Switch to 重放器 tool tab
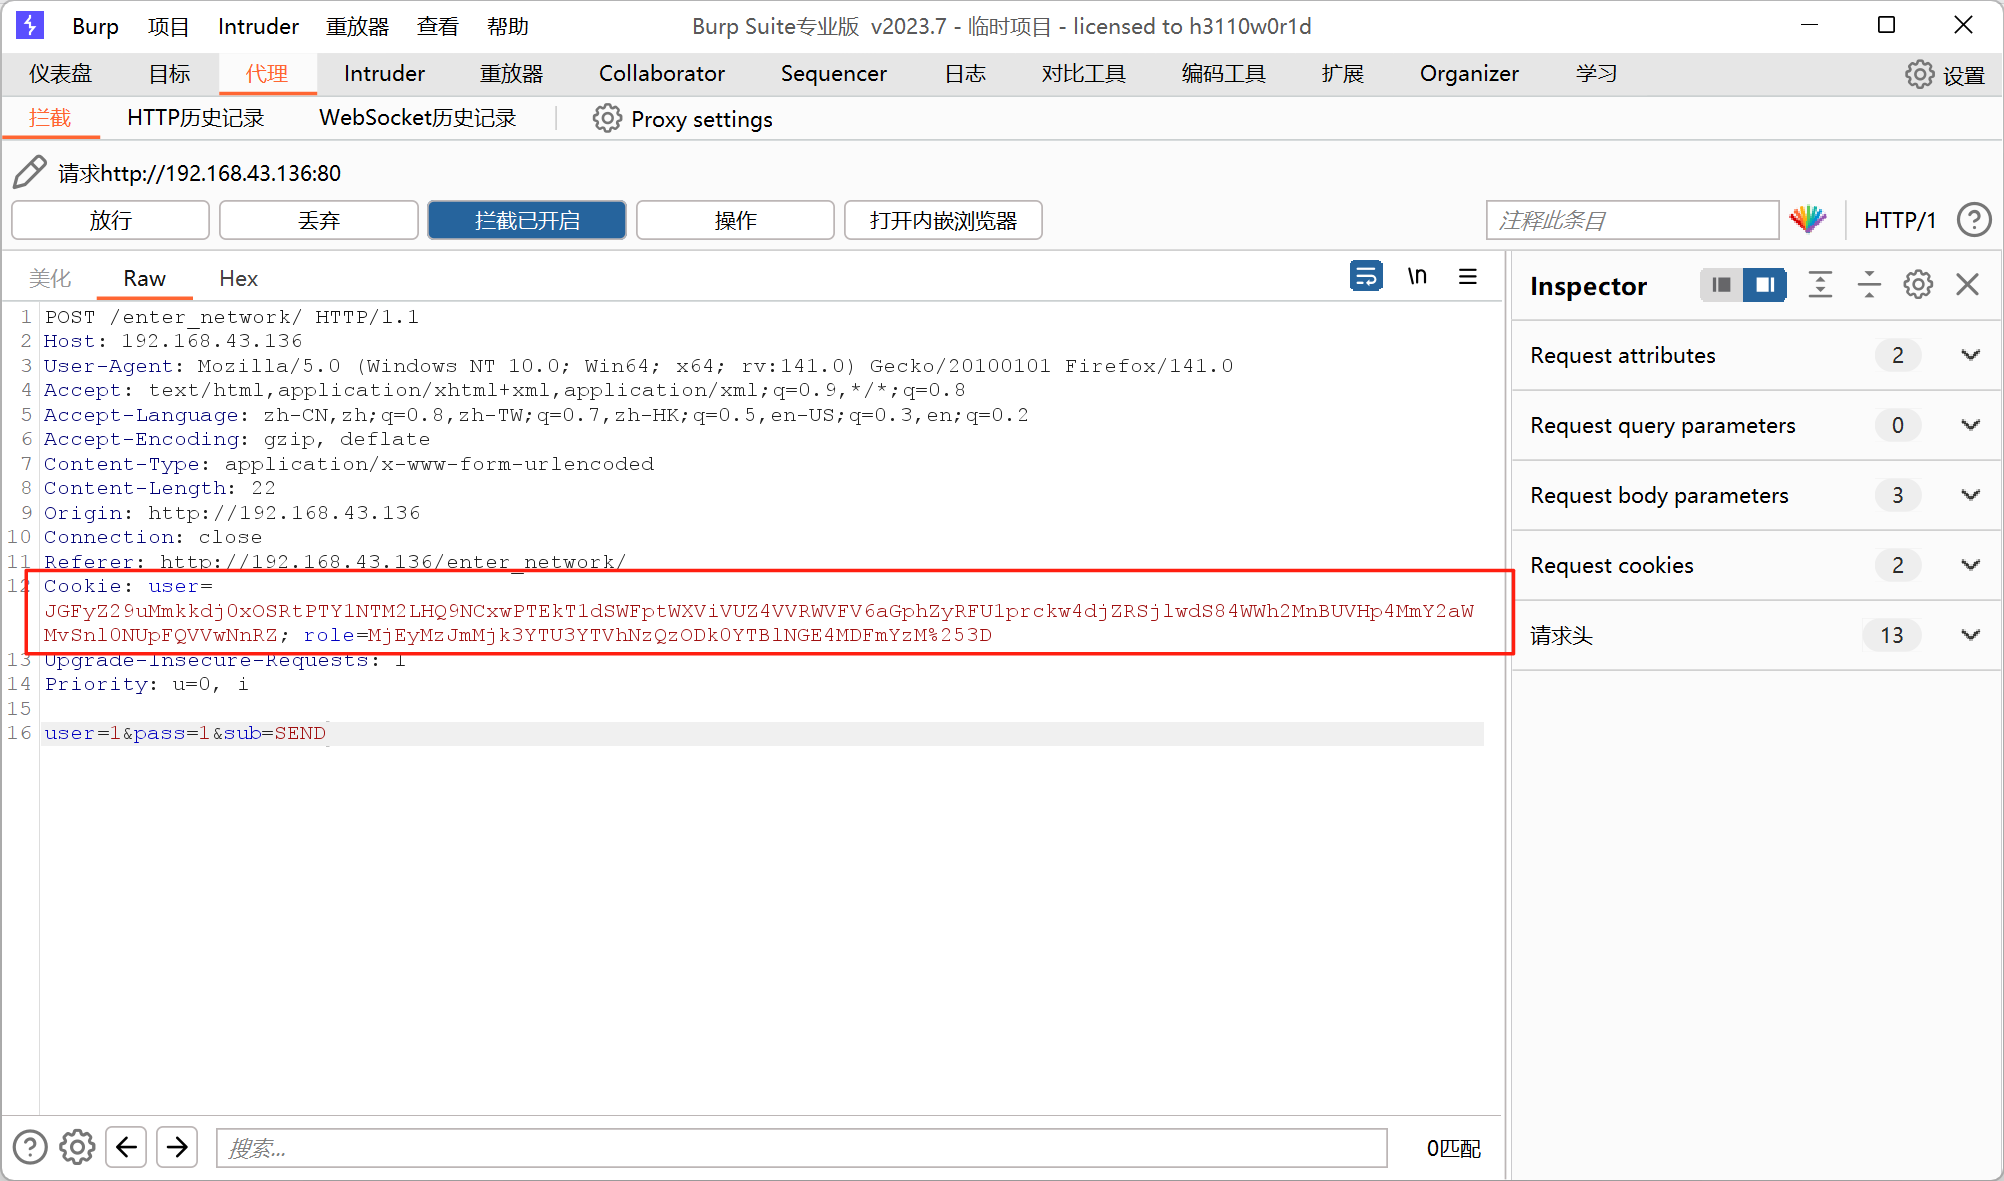Viewport: 2004px width, 1181px height. (x=511, y=74)
